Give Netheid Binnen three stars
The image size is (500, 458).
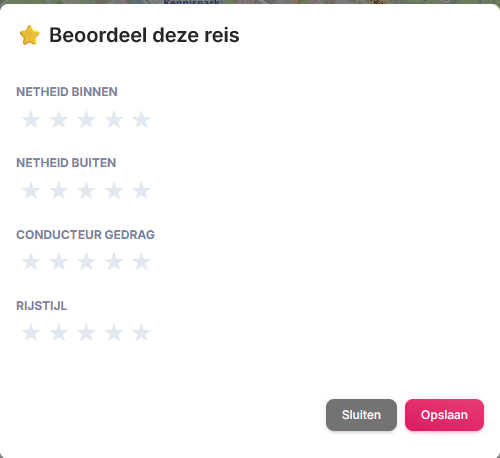click(x=86, y=119)
